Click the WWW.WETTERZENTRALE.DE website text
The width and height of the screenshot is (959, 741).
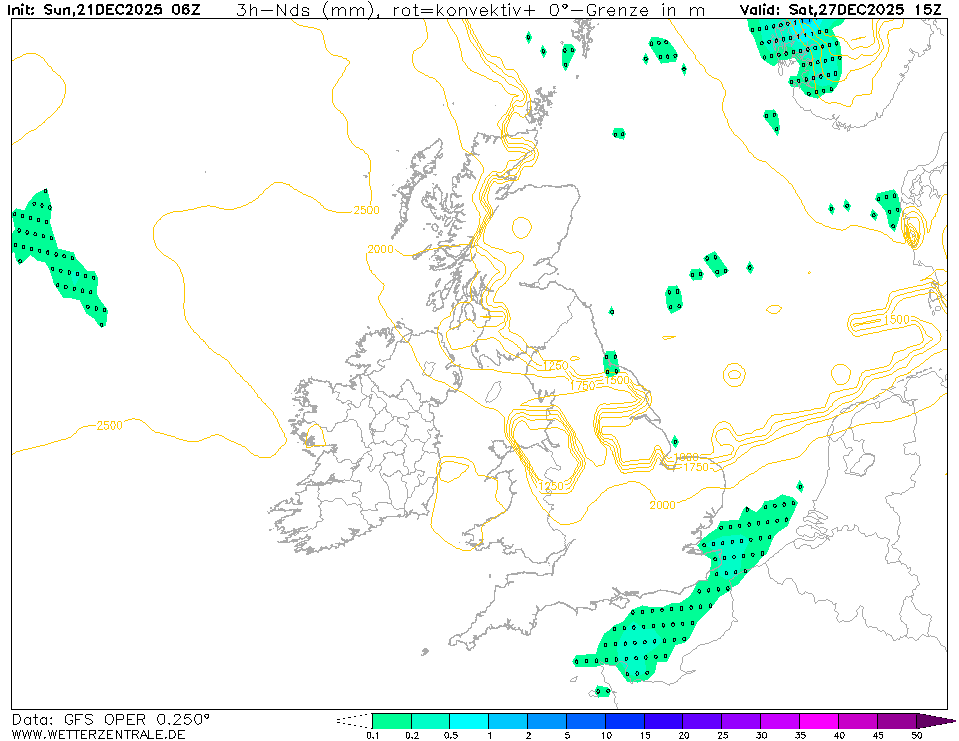click(x=98, y=734)
